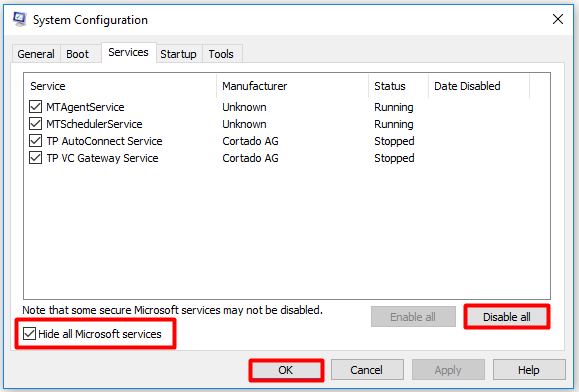
Task: Click Cortado AG for TP AutoConnect Service
Action: (x=250, y=141)
